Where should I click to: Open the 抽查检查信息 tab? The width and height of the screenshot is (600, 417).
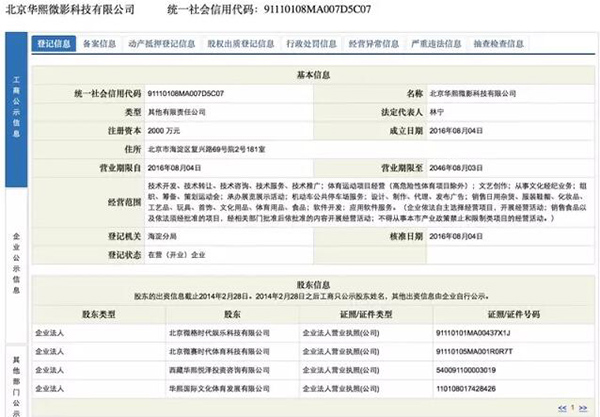(x=499, y=44)
